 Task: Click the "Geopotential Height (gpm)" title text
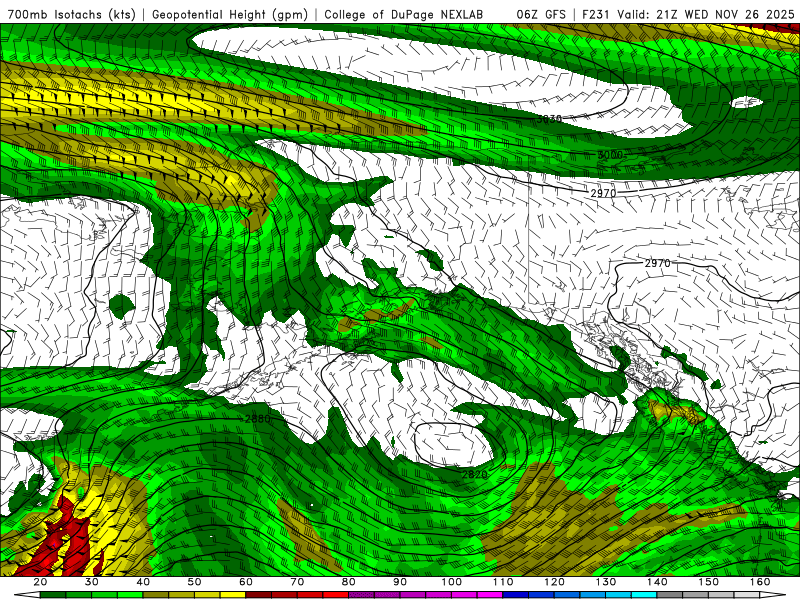coord(230,14)
